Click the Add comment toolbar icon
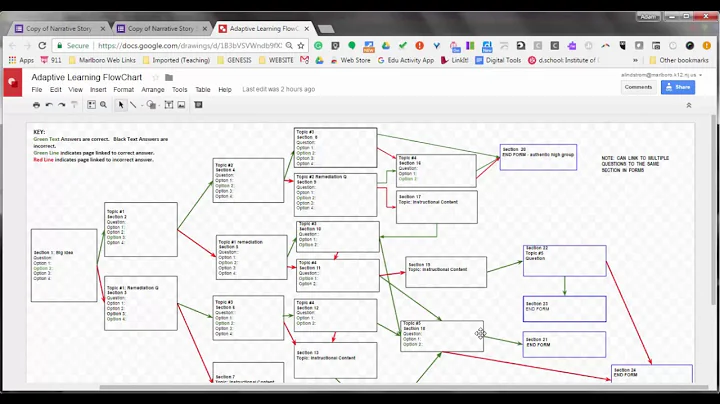The height and width of the screenshot is (404, 720). pos(198,105)
